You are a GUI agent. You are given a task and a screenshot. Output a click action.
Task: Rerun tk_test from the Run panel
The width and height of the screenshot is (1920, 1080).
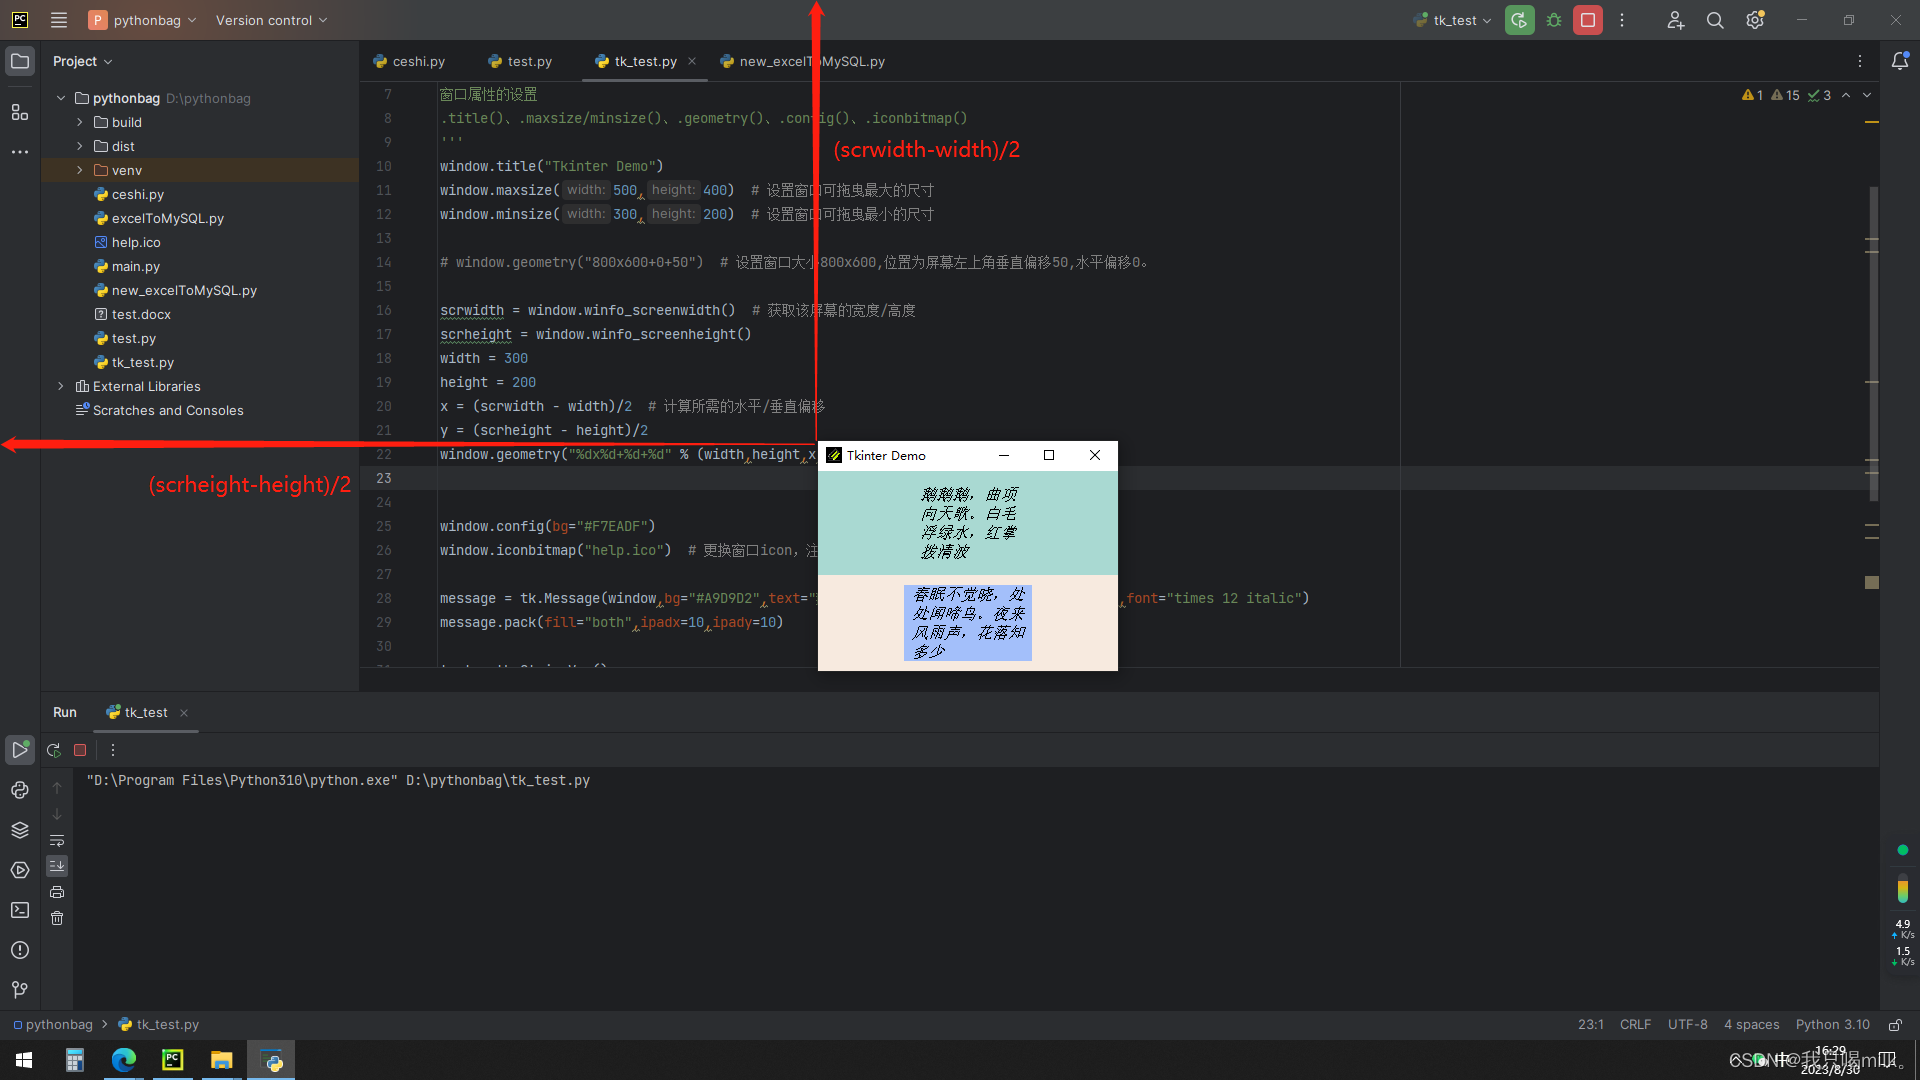tap(53, 750)
